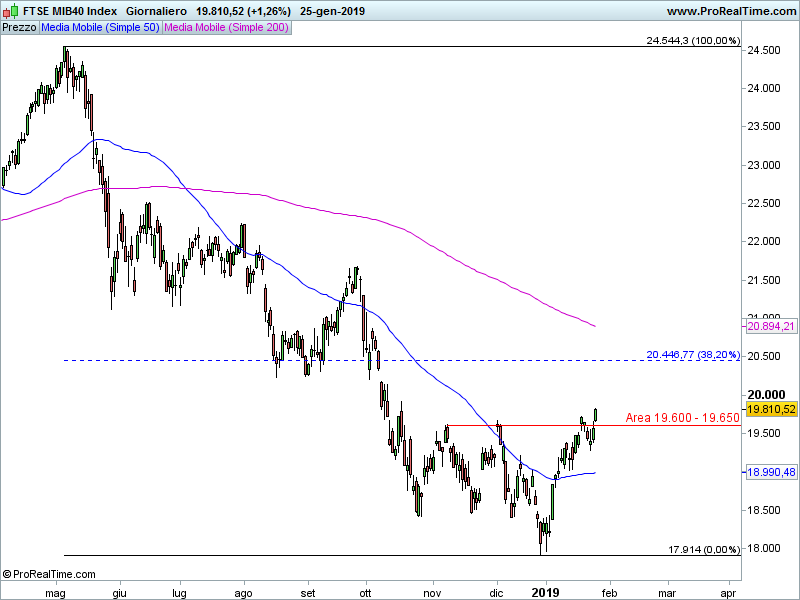This screenshot has height=600, width=800.
Task: Click the yellow 19.810,52 current price tag
Action: pyautogui.click(x=771, y=409)
